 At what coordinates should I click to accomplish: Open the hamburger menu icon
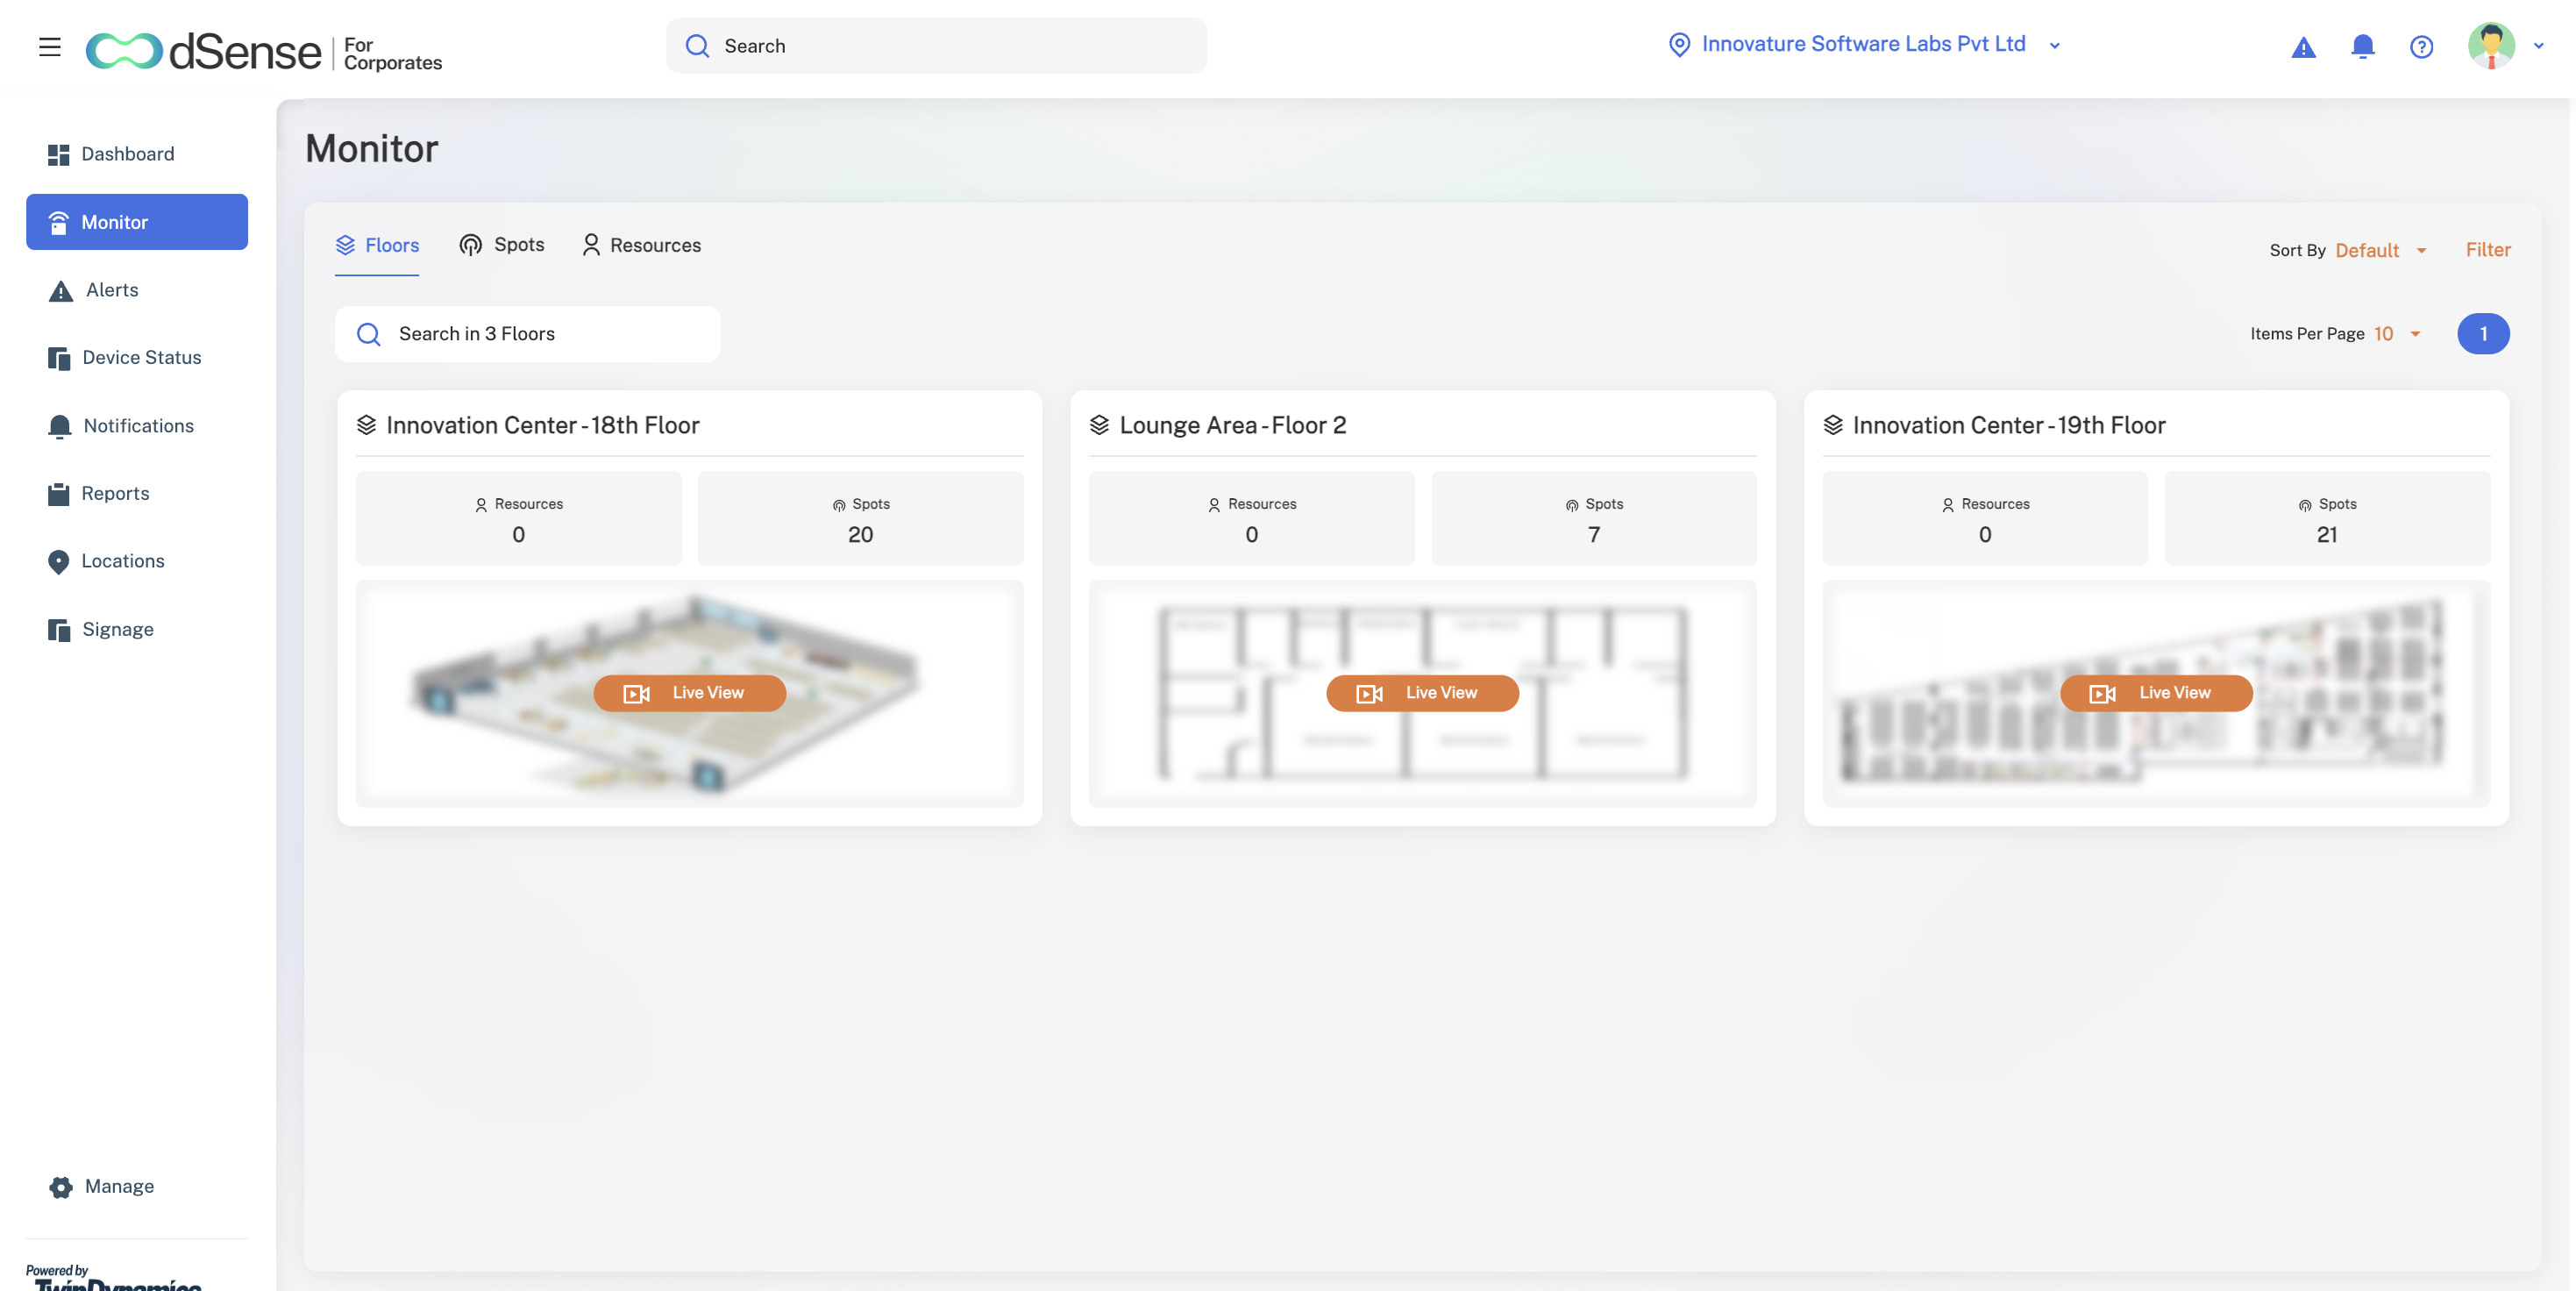pos(50,46)
